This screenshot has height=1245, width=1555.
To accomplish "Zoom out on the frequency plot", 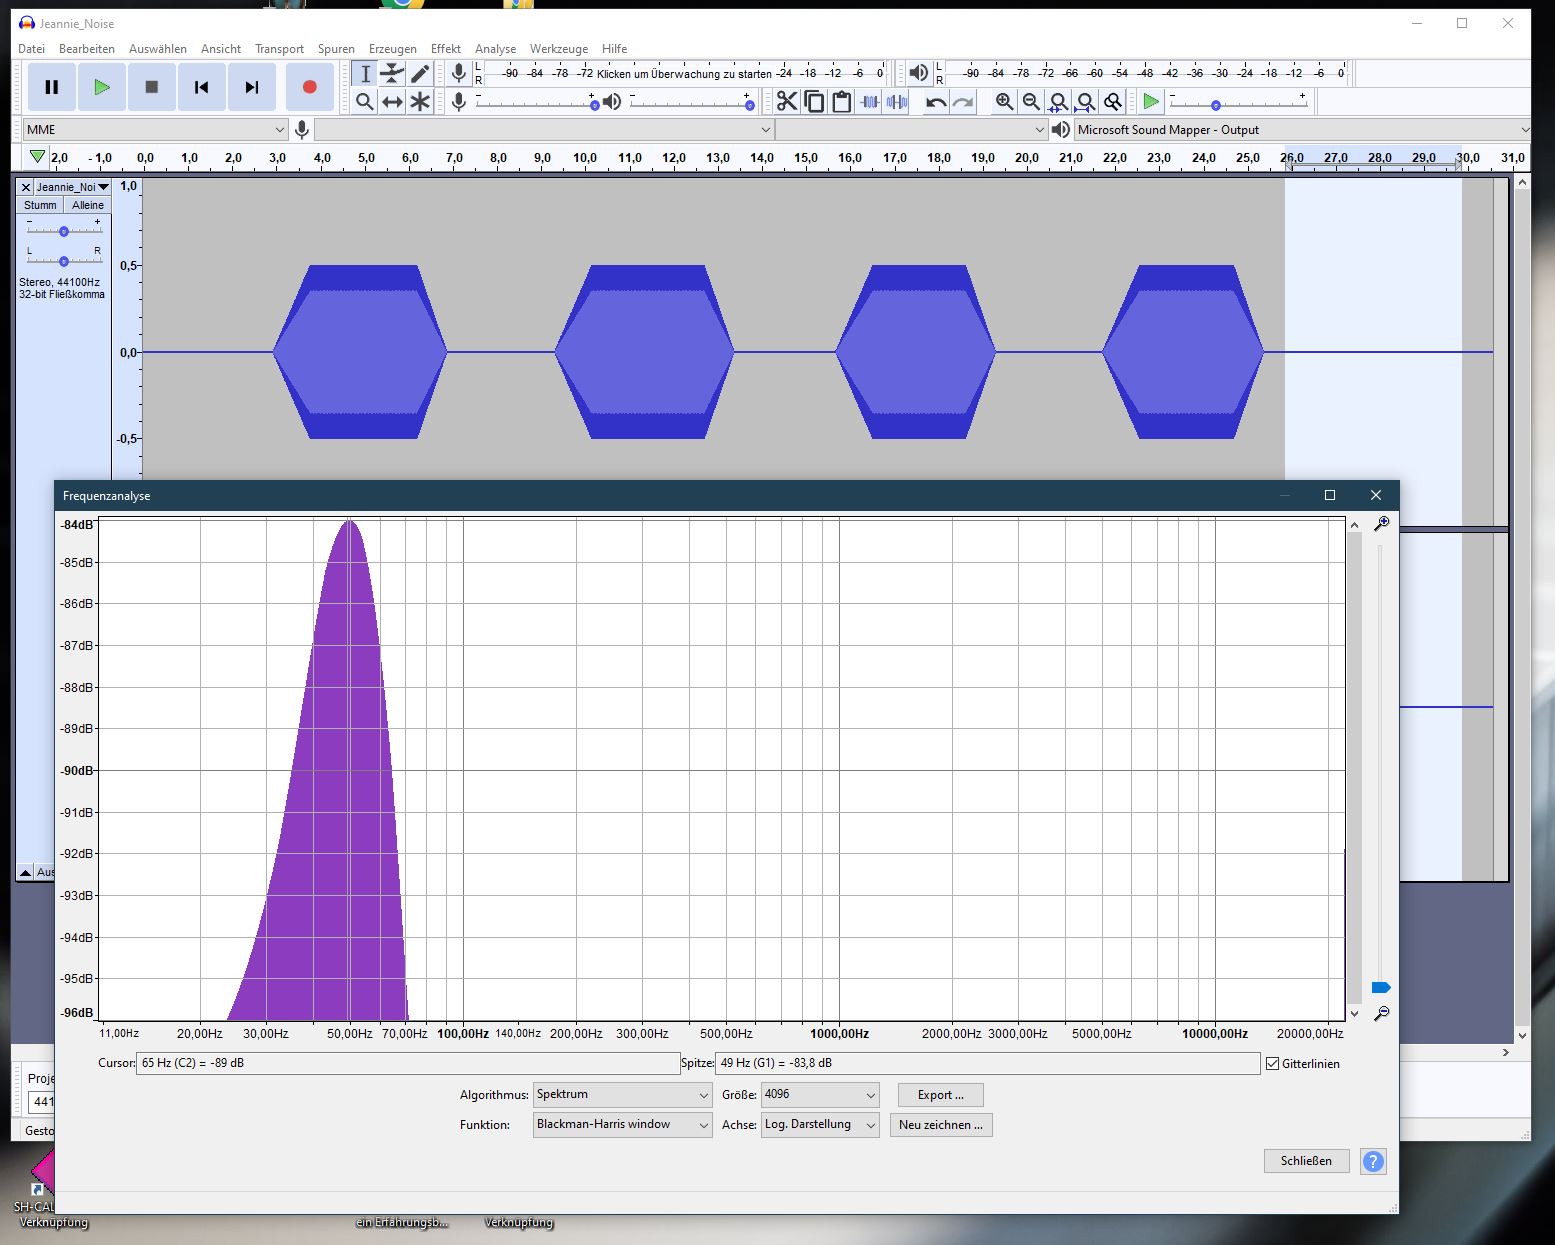I will pyautogui.click(x=1381, y=1013).
